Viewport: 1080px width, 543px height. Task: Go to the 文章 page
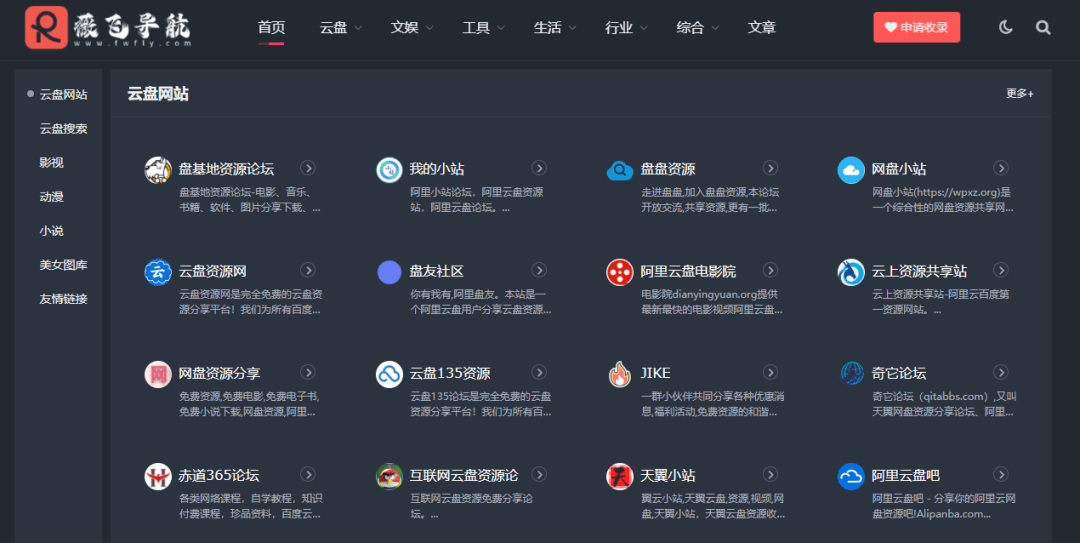click(762, 28)
